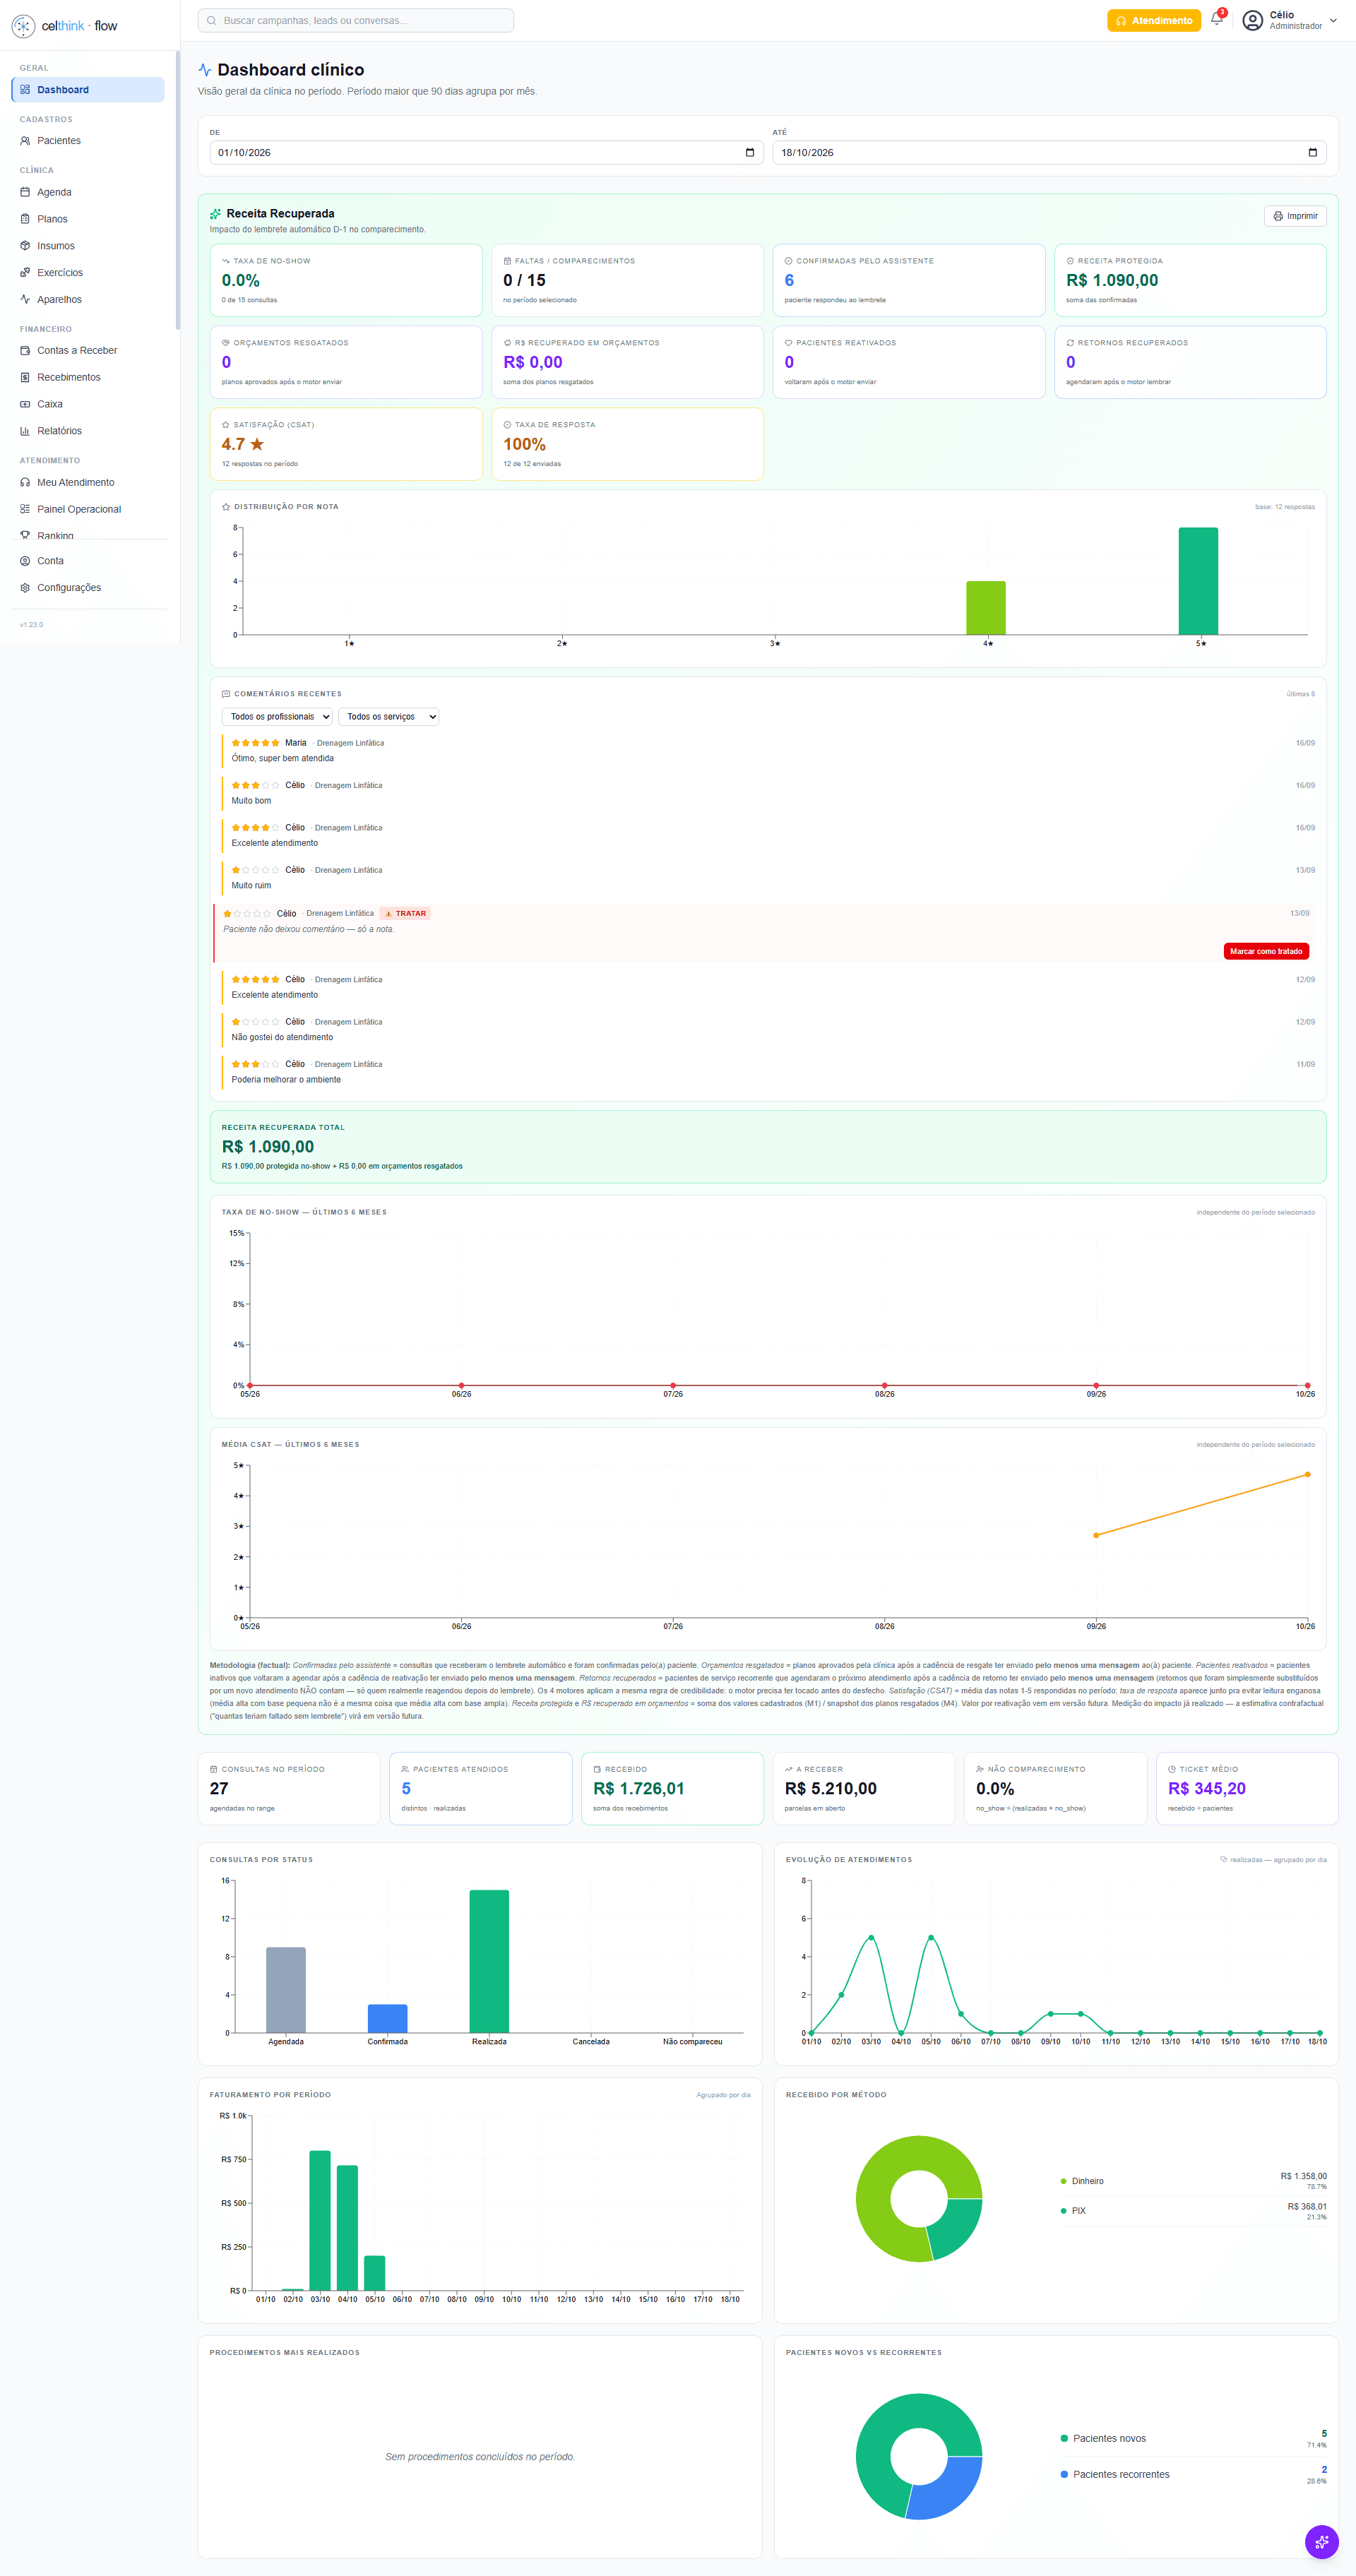Click the A Receber R$ 5.210,00 value

(x=830, y=1789)
